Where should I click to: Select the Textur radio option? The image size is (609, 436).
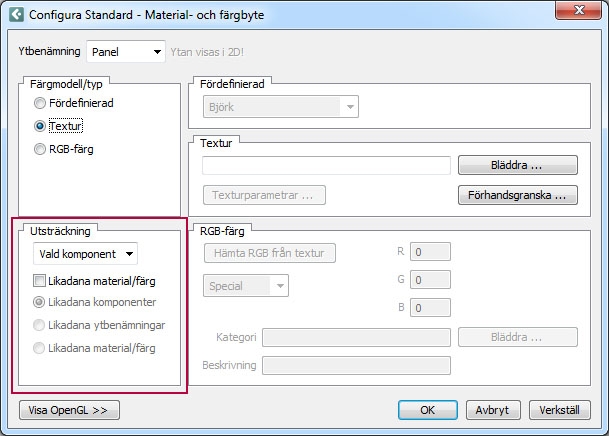(40, 127)
